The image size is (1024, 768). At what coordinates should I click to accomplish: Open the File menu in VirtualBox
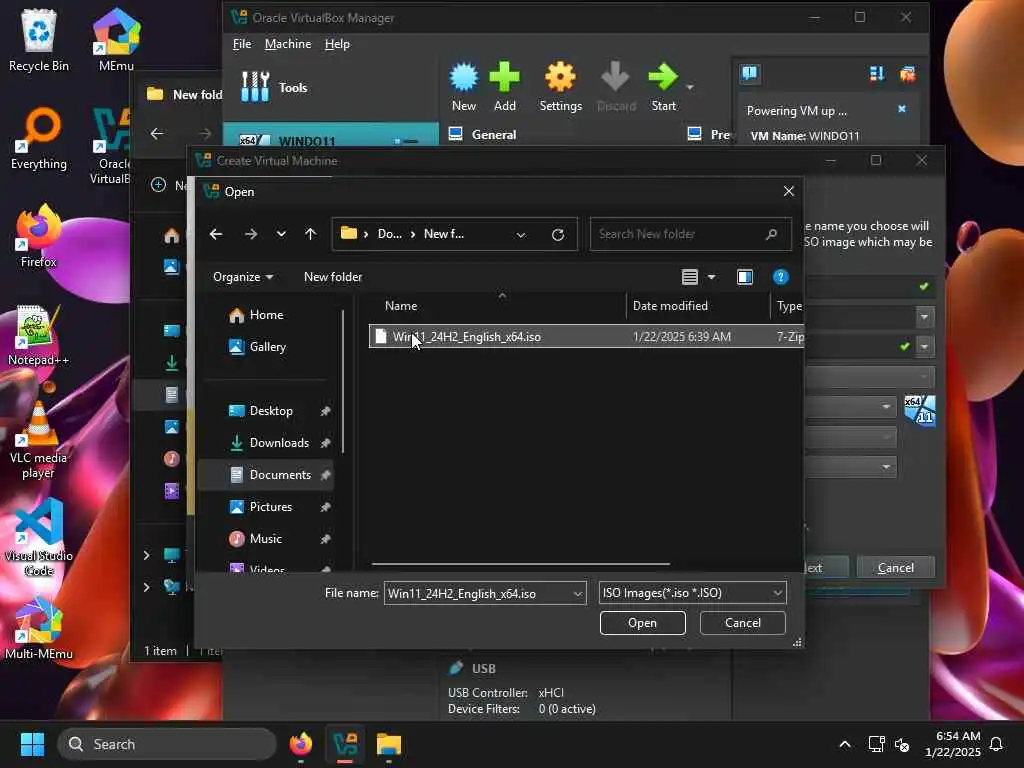(242, 44)
